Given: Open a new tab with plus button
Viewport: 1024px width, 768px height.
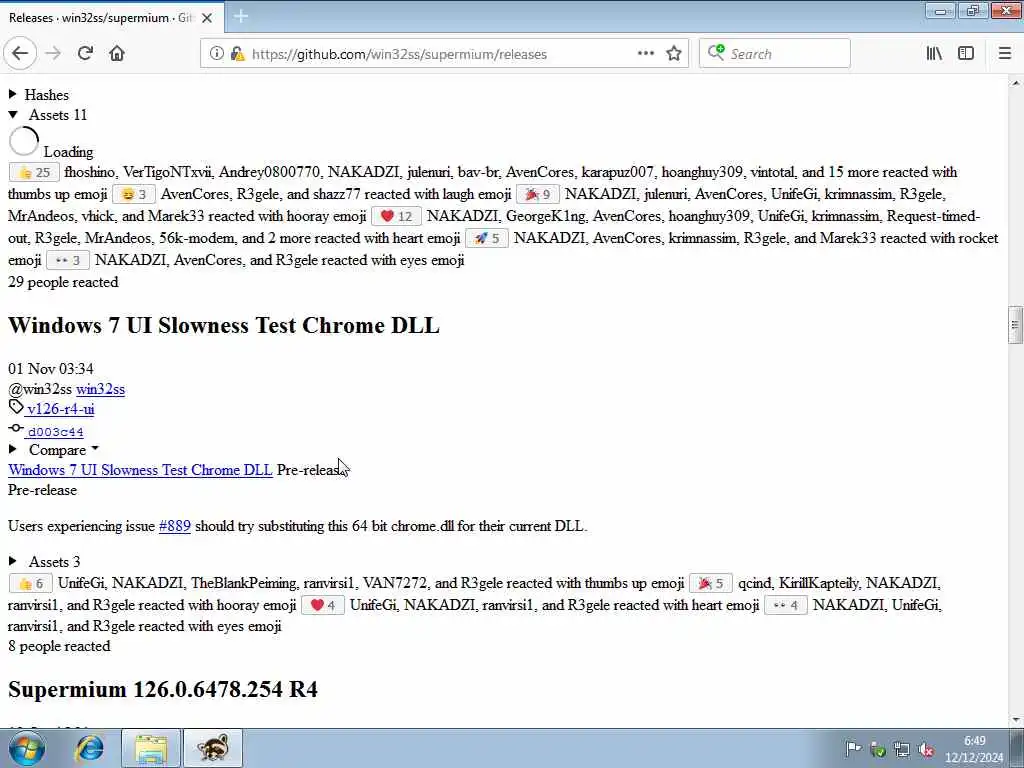Looking at the screenshot, I should pos(240,17).
